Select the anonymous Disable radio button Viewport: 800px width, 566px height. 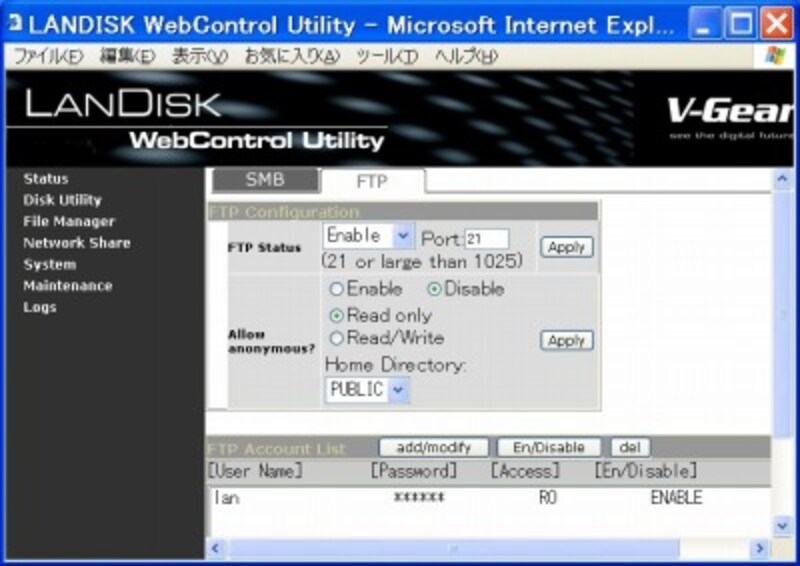(x=434, y=289)
